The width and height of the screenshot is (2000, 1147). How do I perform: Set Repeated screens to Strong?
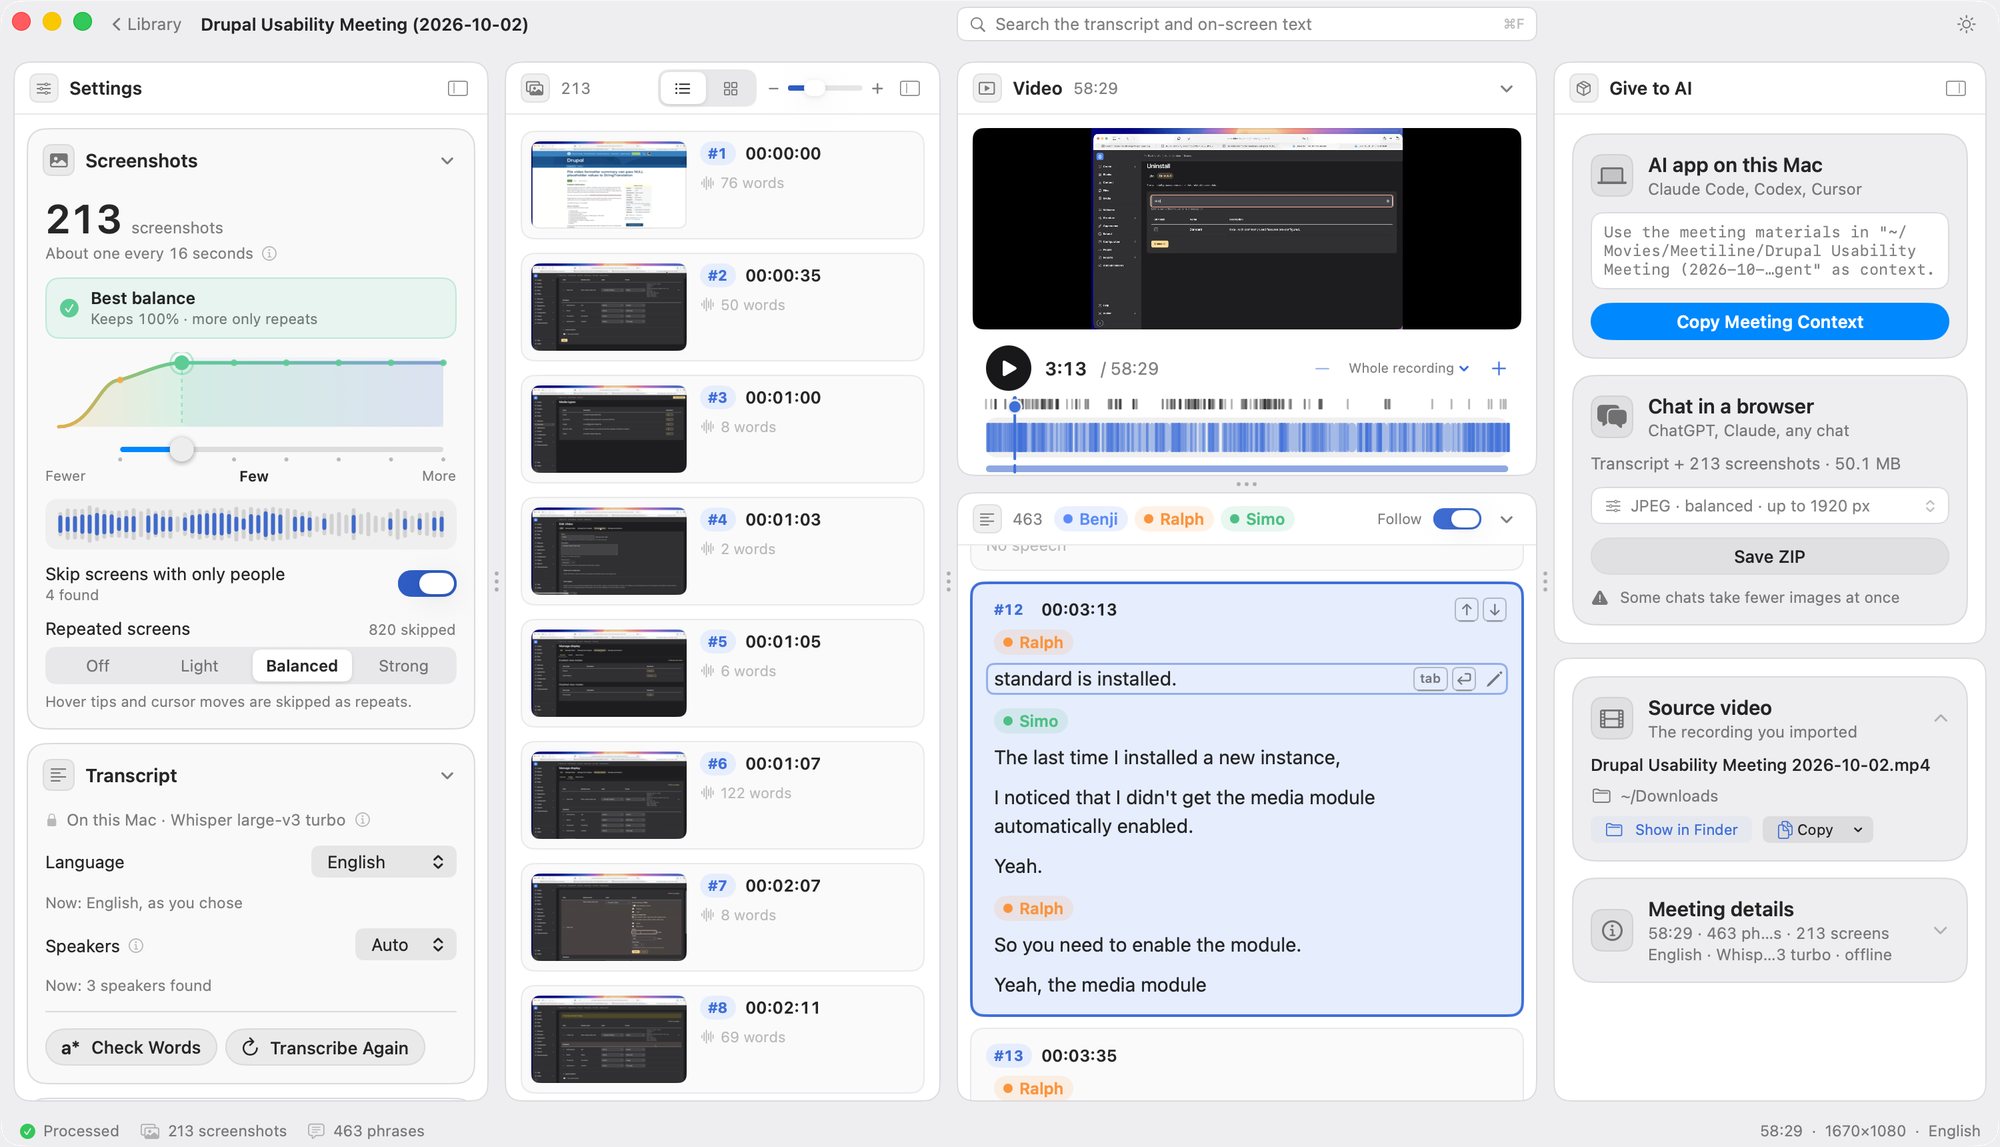point(403,665)
